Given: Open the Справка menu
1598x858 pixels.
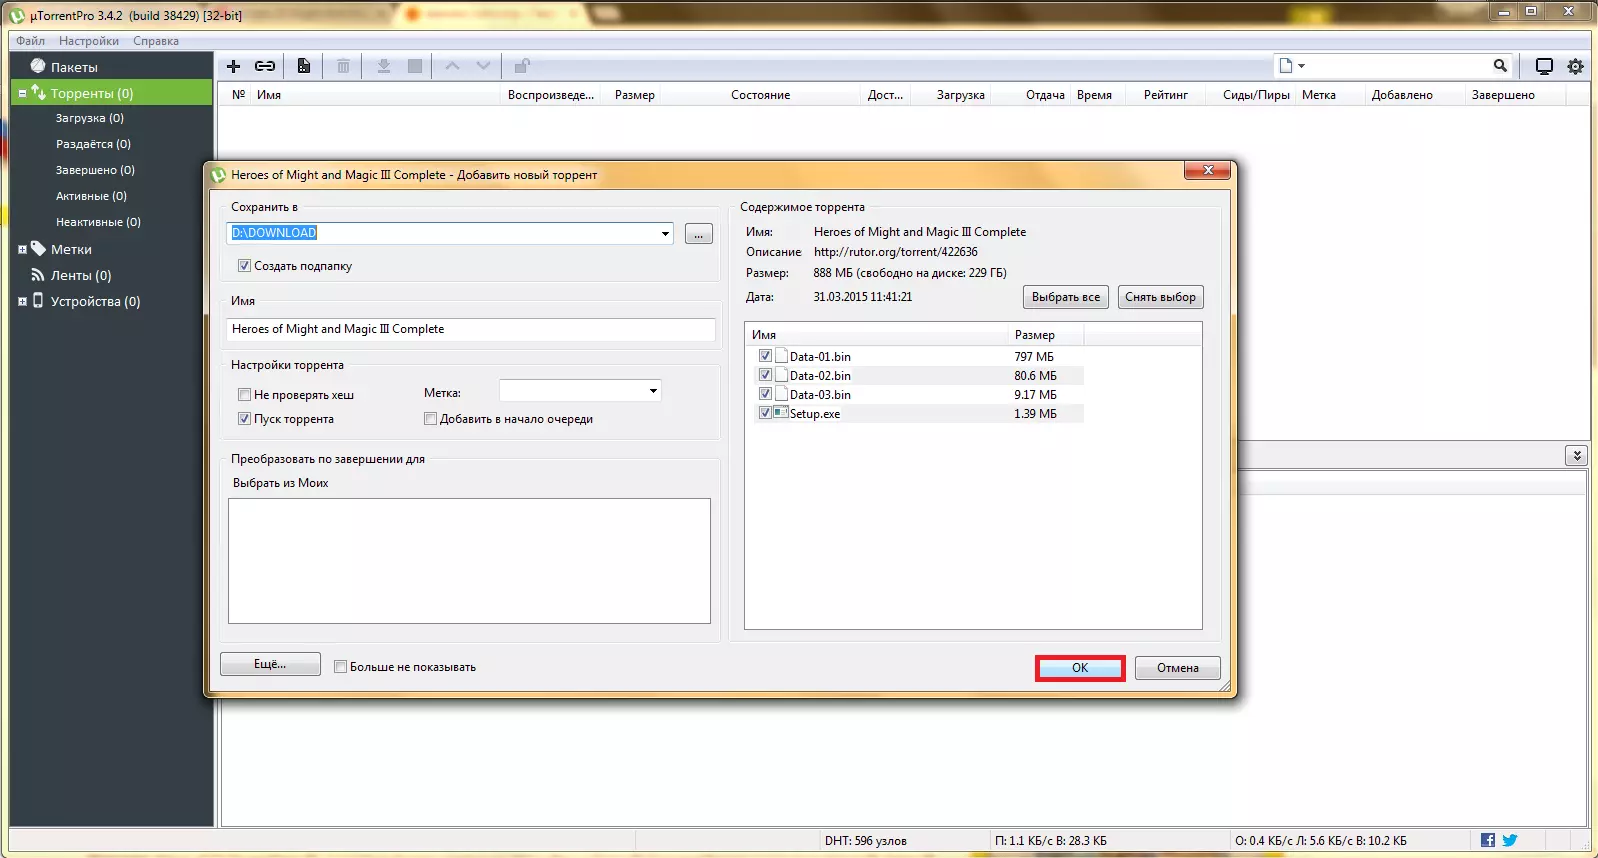Looking at the screenshot, I should coord(156,41).
